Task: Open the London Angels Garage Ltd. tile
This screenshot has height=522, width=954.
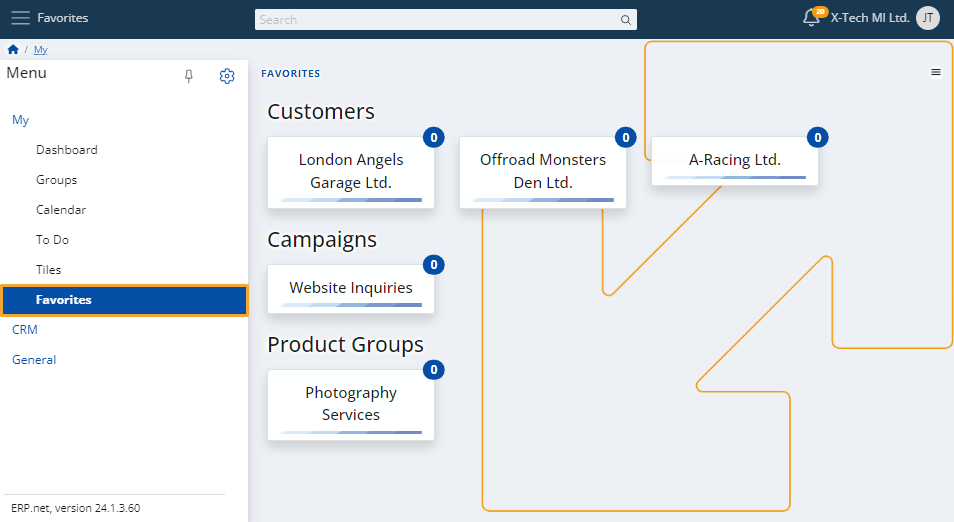Action: click(x=351, y=171)
